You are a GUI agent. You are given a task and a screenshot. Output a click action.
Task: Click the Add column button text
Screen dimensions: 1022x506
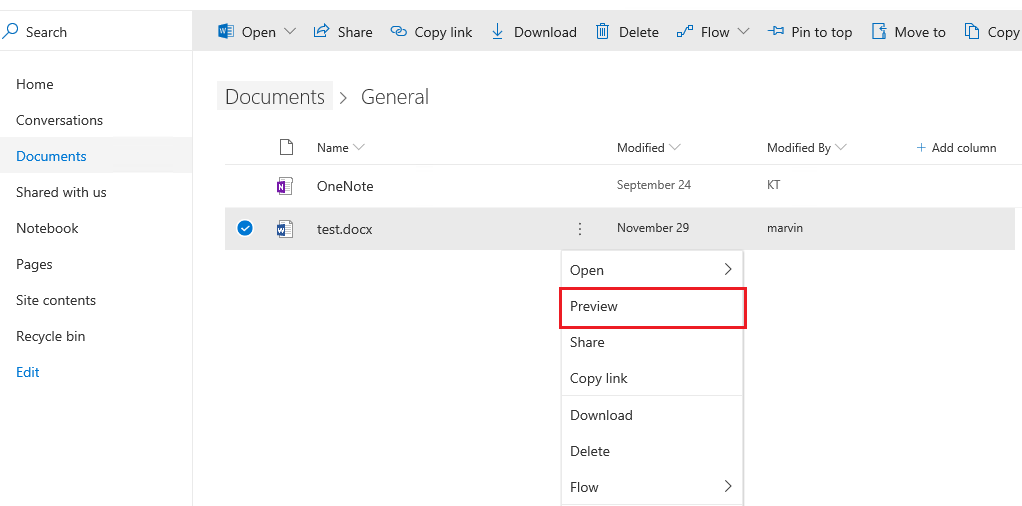click(964, 148)
